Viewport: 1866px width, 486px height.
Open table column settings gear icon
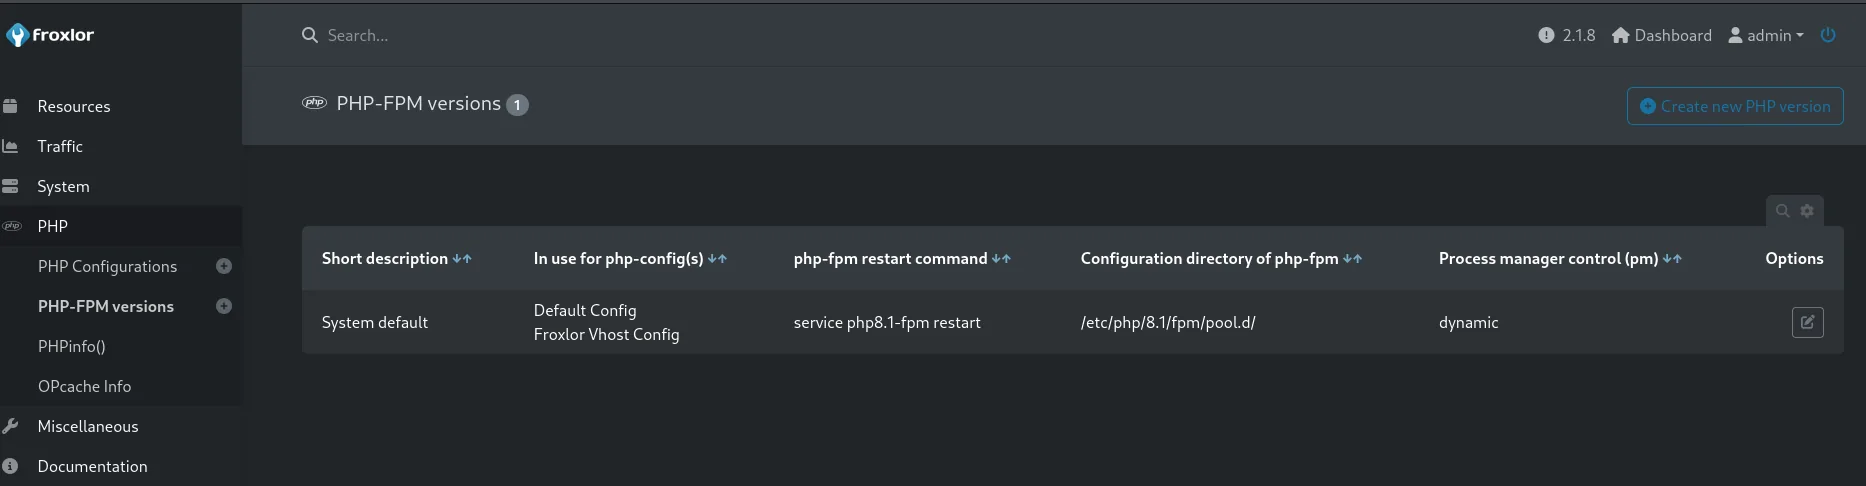point(1807,211)
